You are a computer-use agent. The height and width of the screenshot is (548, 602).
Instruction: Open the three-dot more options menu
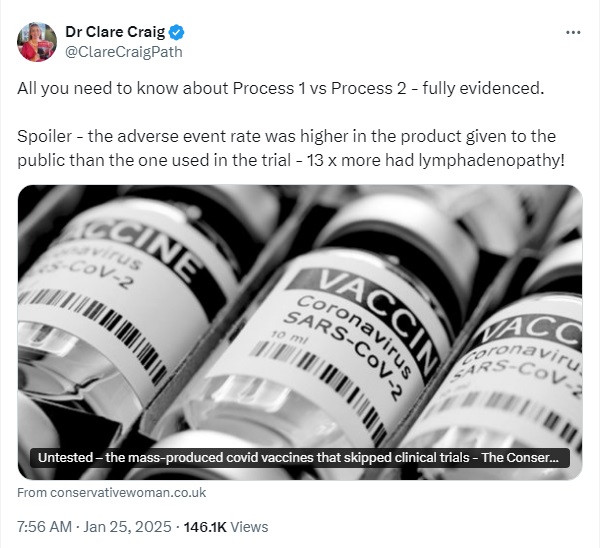pyautogui.click(x=573, y=33)
